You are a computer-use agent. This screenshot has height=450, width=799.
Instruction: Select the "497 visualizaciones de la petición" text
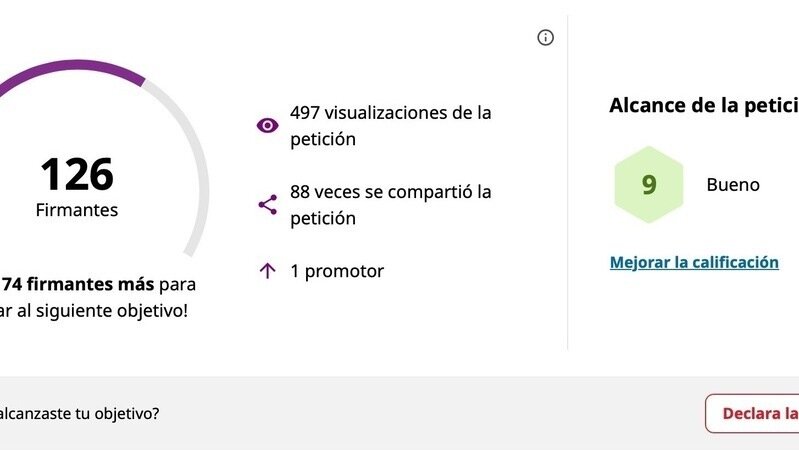[390, 126]
